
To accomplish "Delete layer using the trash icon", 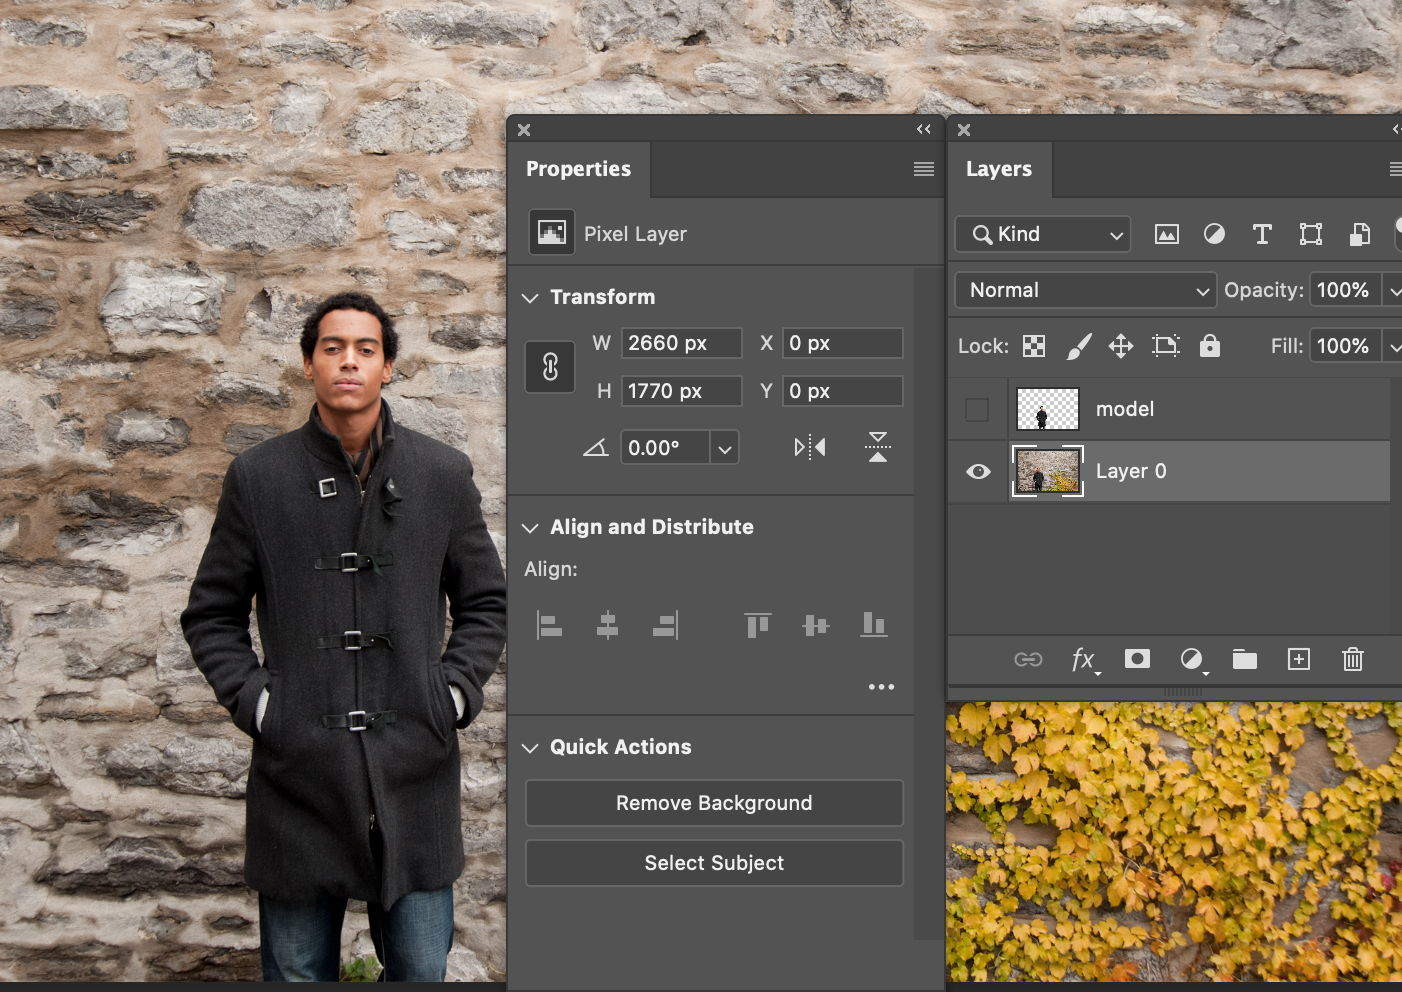I will coord(1352,659).
